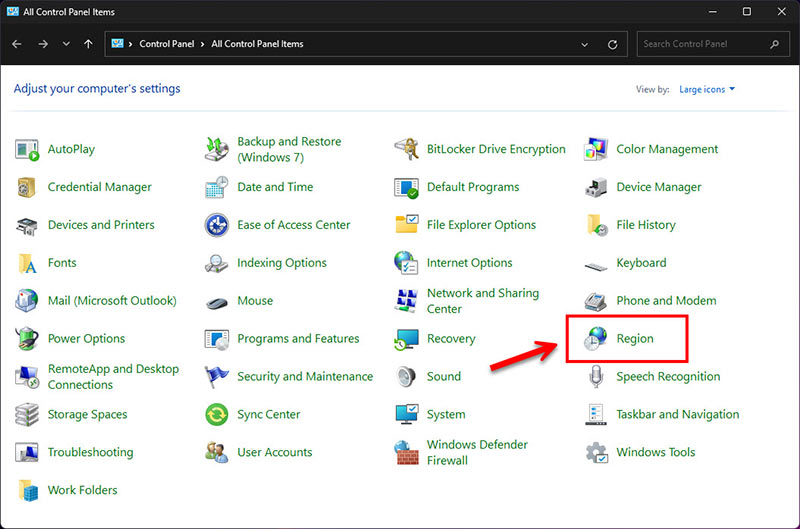Click the Keyboard icon
Screen dimensions: 800x529
coord(595,266)
